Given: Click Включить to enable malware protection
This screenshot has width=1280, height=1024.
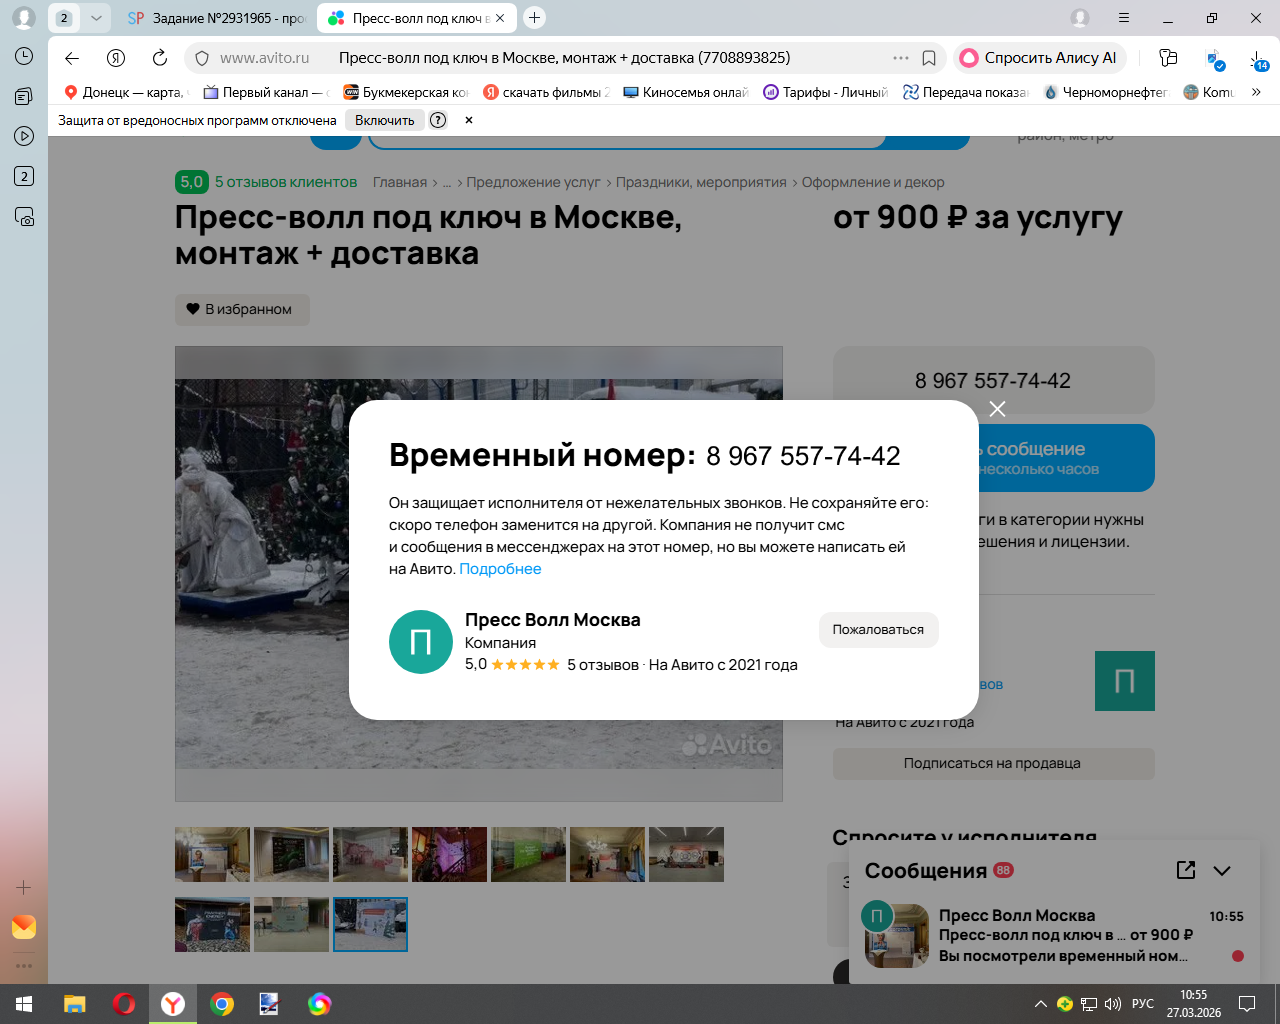Looking at the screenshot, I should pyautogui.click(x=384, y=120).
